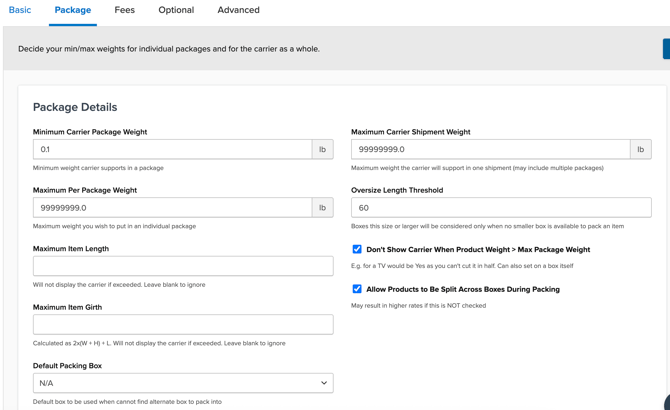The height and width of the screenshot is (410, 670).
Task: Focus the Maximum Carrier Shipment Weight input
Action: (x=490, y=149)
